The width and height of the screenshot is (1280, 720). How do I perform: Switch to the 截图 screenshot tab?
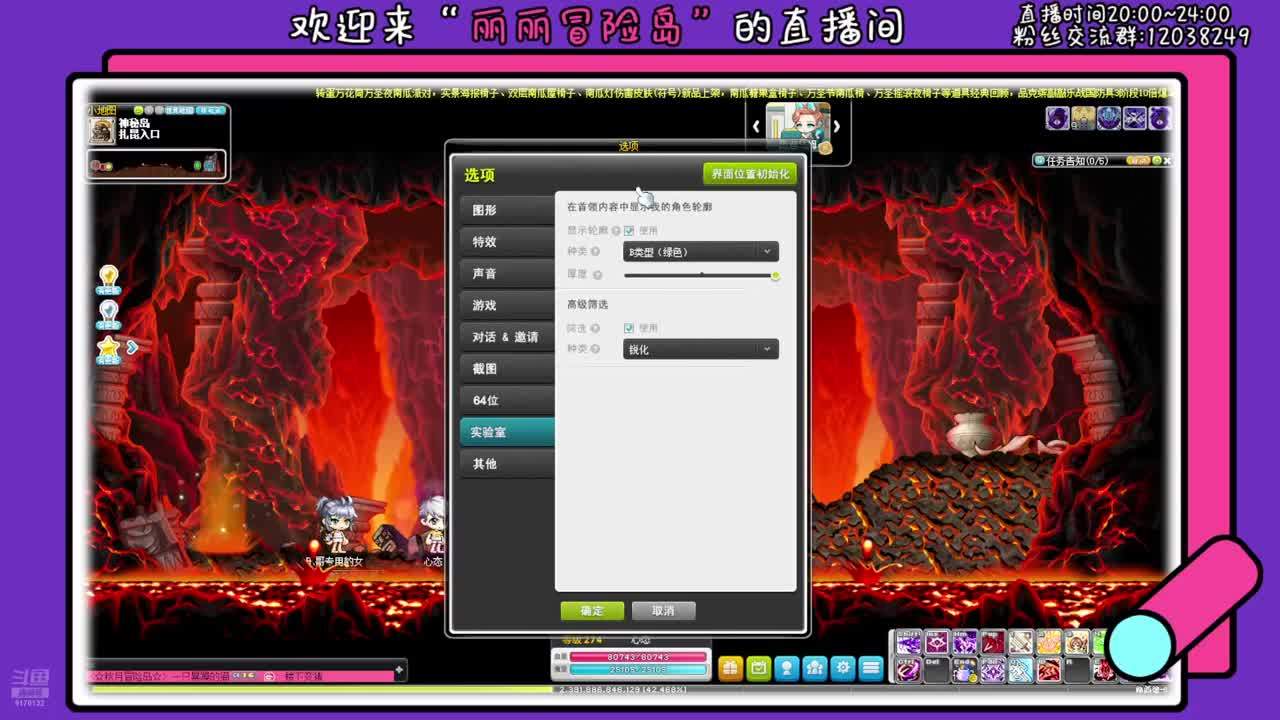[x=507, y=369]
